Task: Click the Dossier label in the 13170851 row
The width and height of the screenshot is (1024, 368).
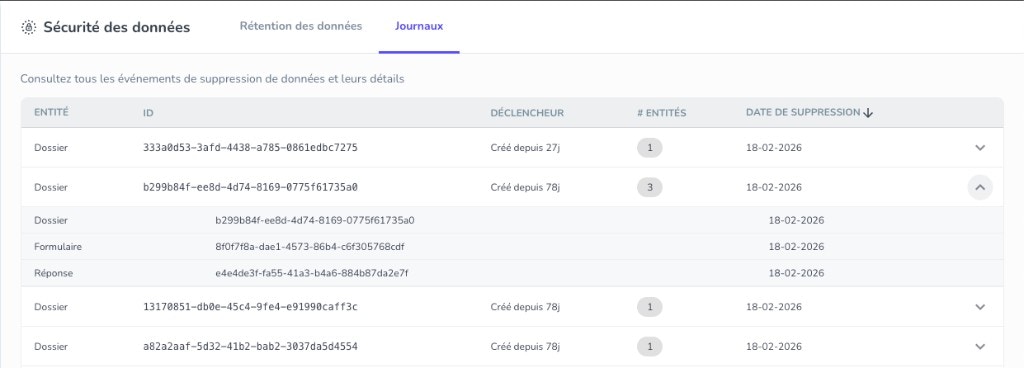Action: [51, 307]
